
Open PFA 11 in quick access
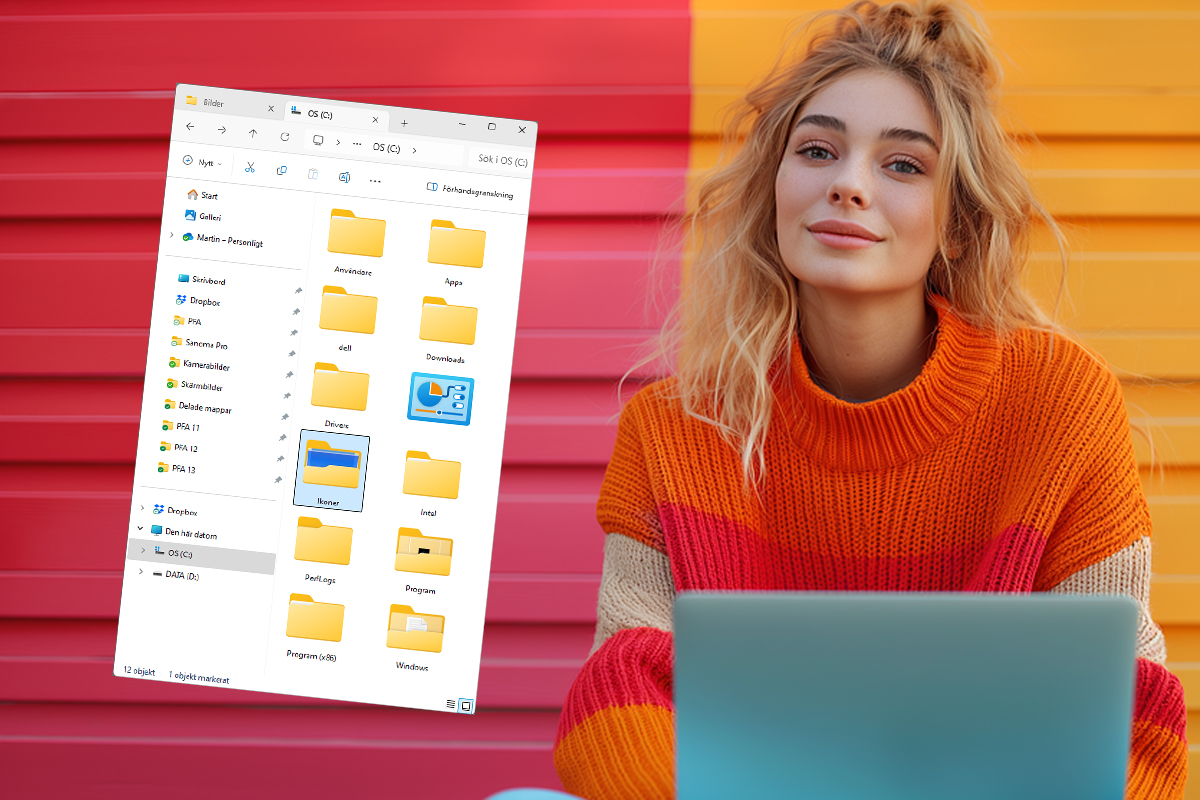point(180,426)
